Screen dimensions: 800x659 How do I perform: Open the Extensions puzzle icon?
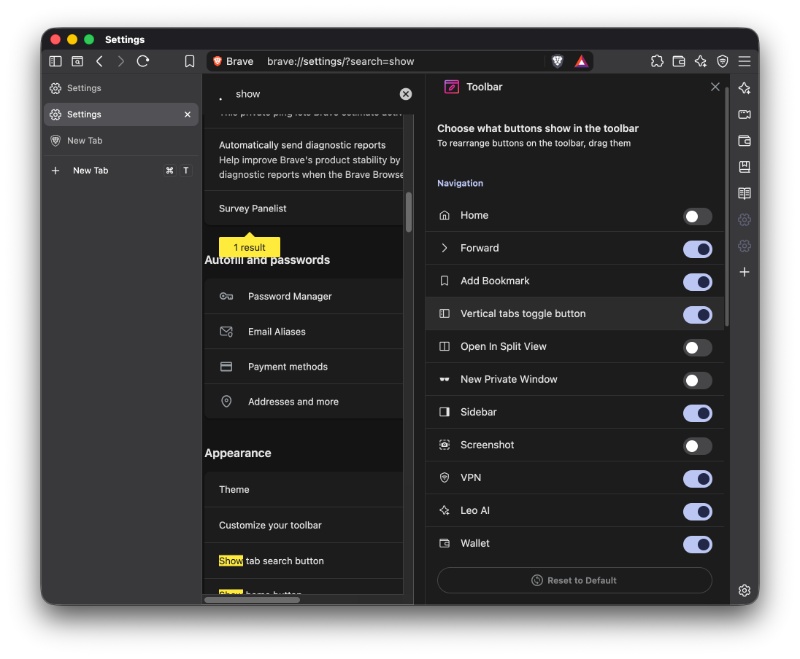coord(657,61)
